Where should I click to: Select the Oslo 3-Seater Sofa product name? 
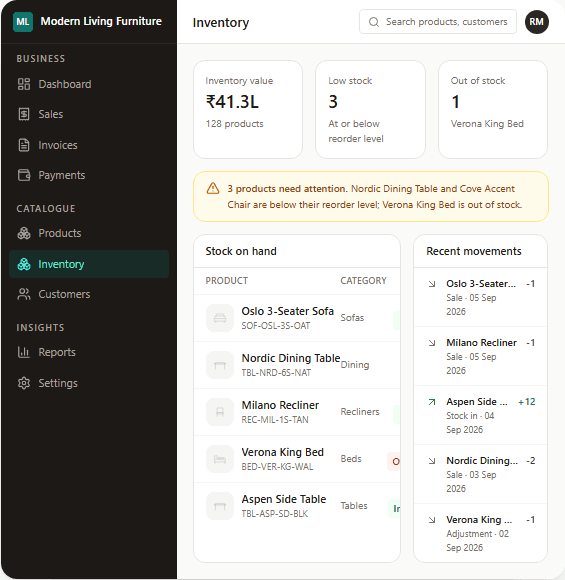click(x=287, y=311)
